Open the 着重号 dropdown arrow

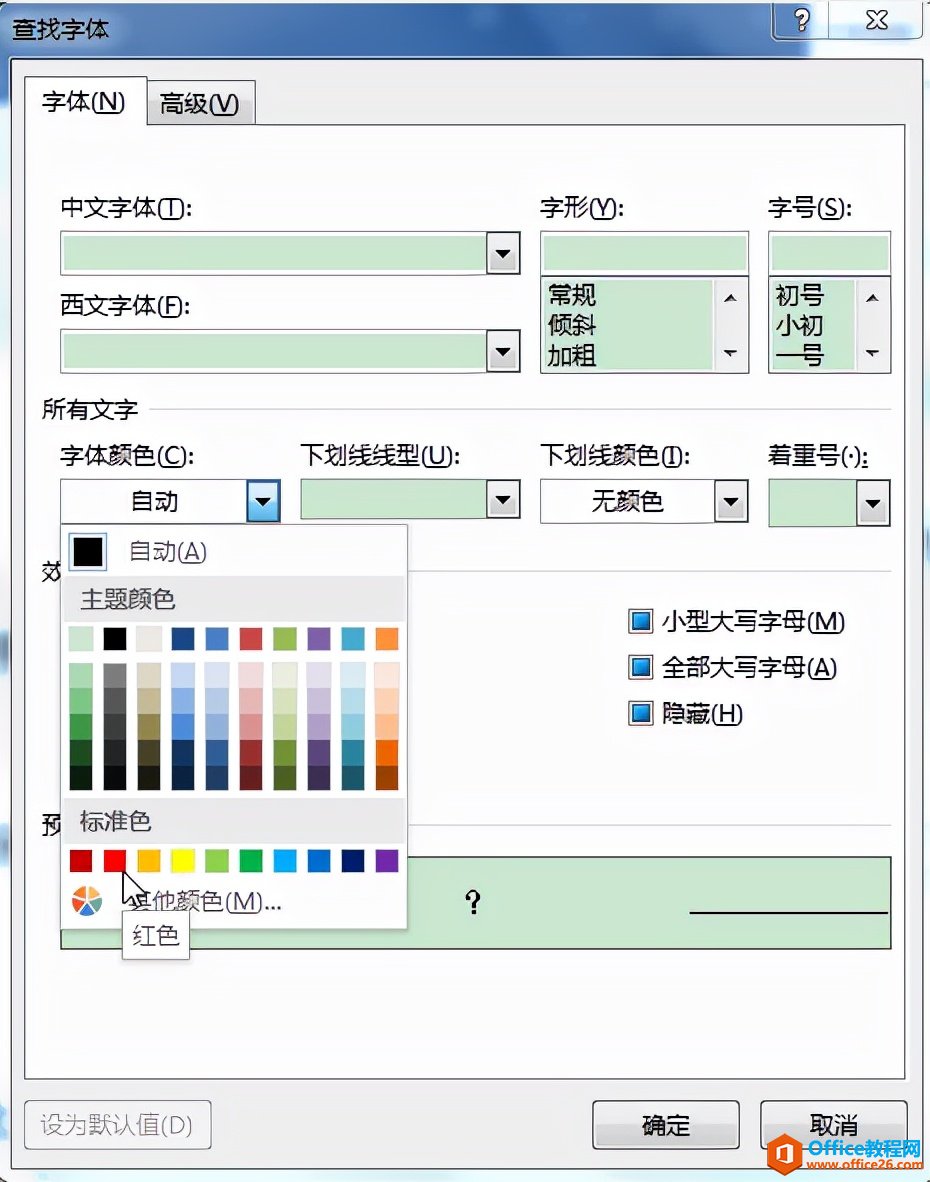(873, 503)
